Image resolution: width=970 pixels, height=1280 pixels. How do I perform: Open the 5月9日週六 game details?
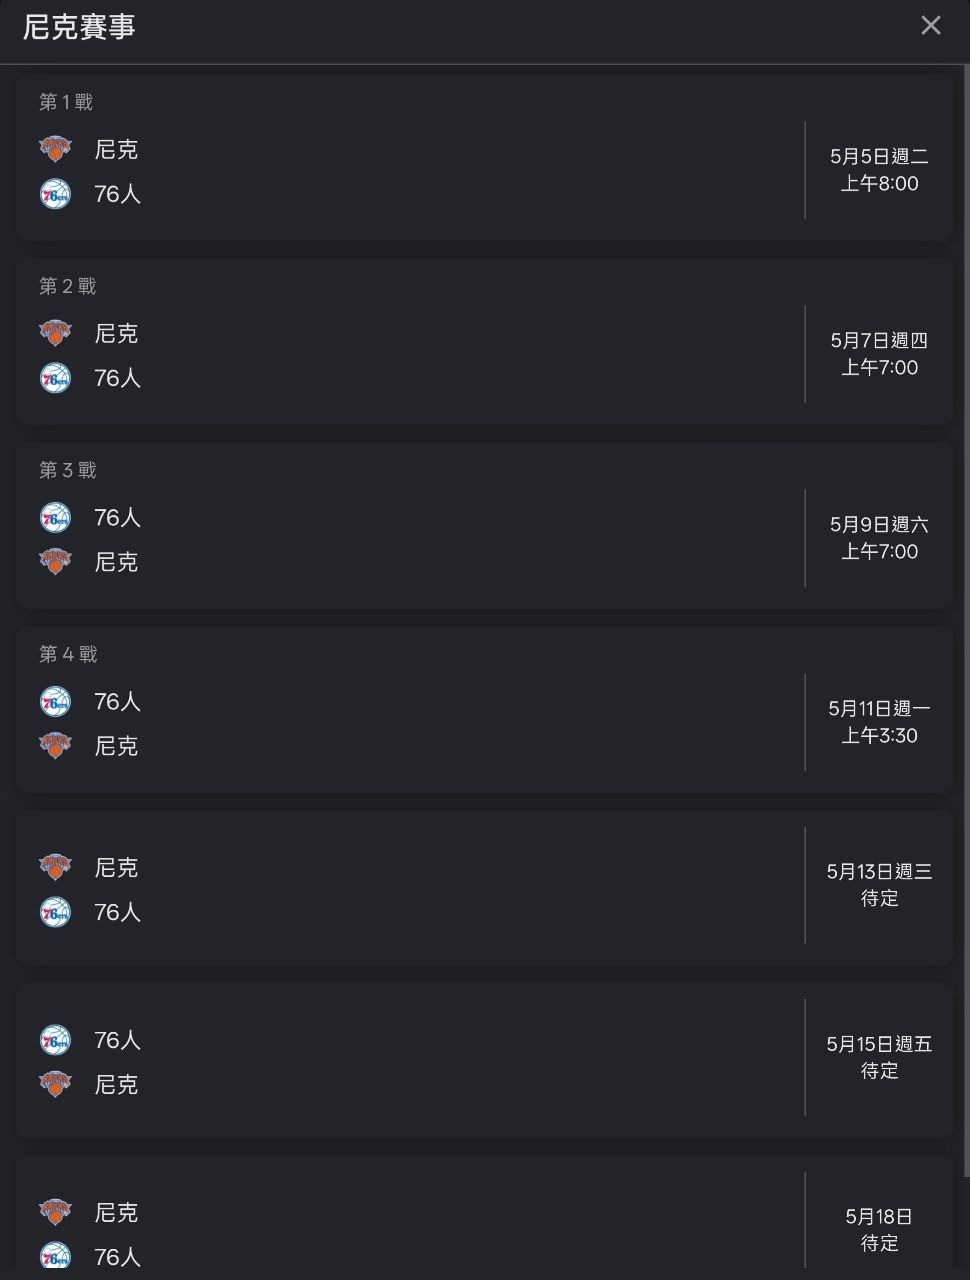pos(485,525)
